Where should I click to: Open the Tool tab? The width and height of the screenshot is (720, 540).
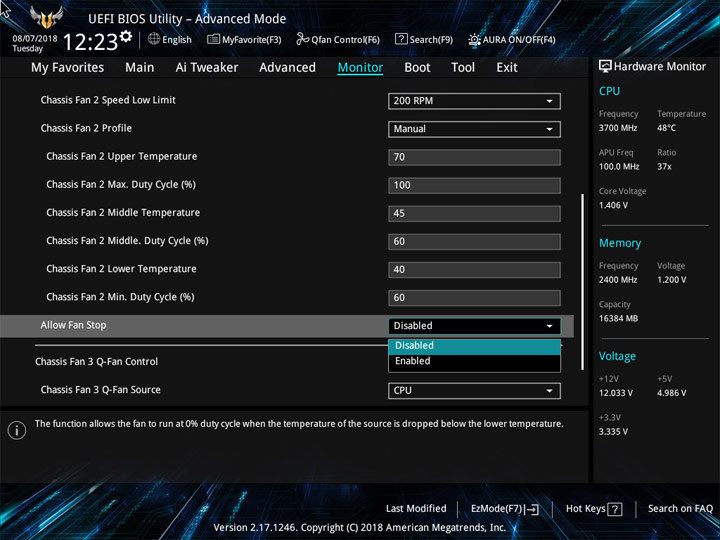point(463,68)
